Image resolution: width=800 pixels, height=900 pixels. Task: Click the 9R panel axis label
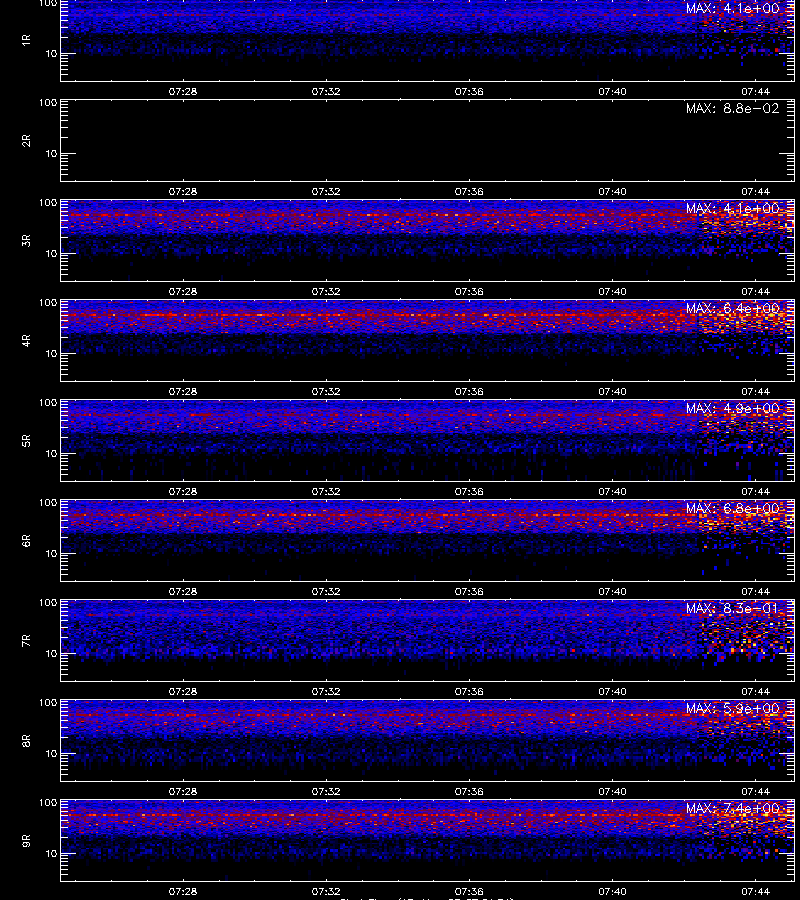[x=26, y=841]
